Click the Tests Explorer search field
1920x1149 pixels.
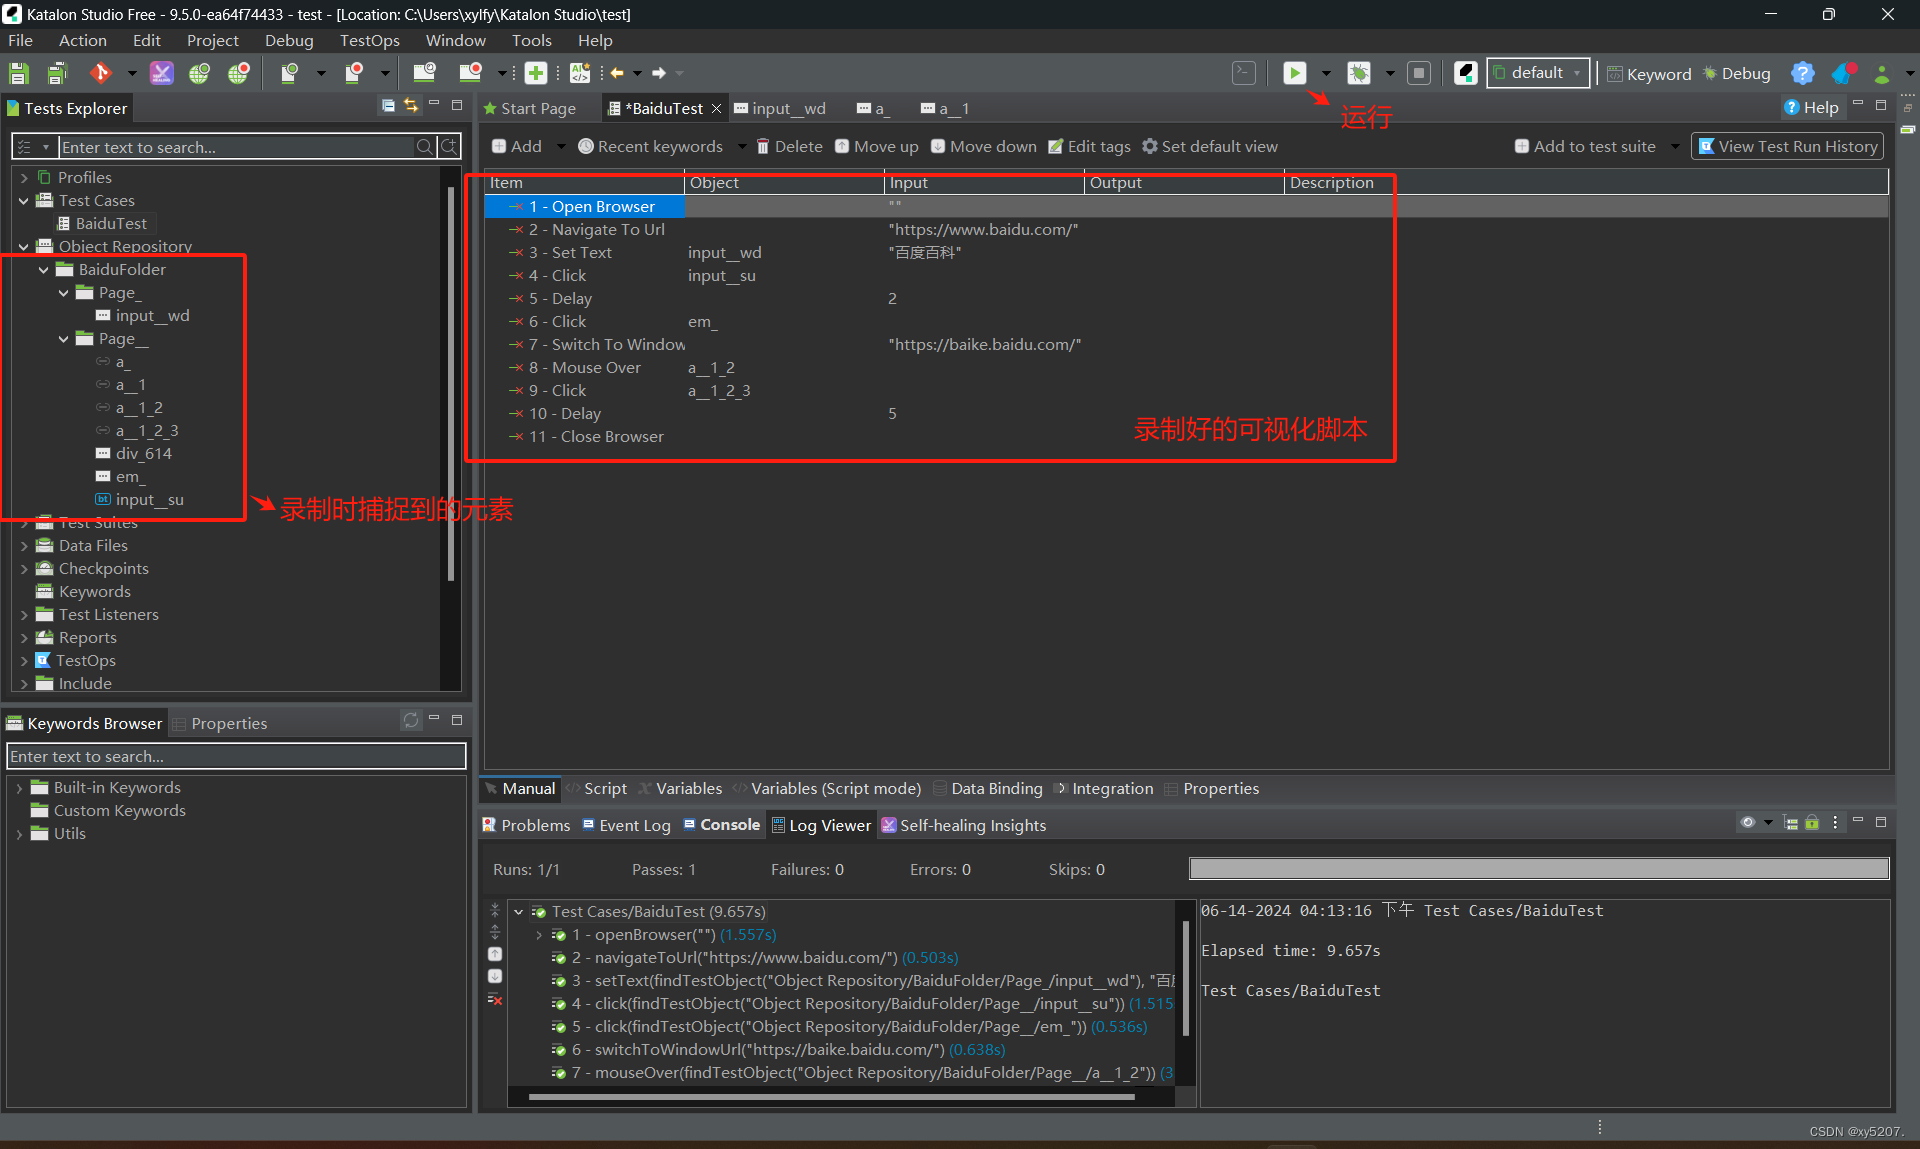pos(236,148)
